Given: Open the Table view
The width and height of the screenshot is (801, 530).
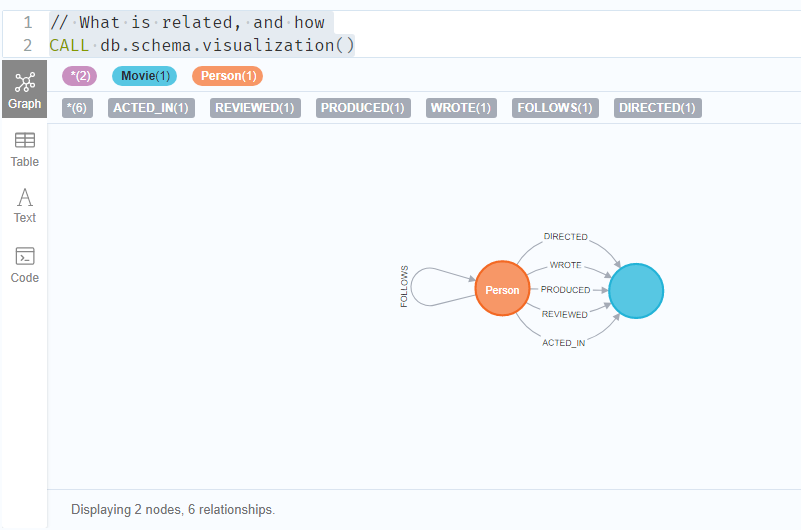Looking at the screenshot, I should 24,149.
